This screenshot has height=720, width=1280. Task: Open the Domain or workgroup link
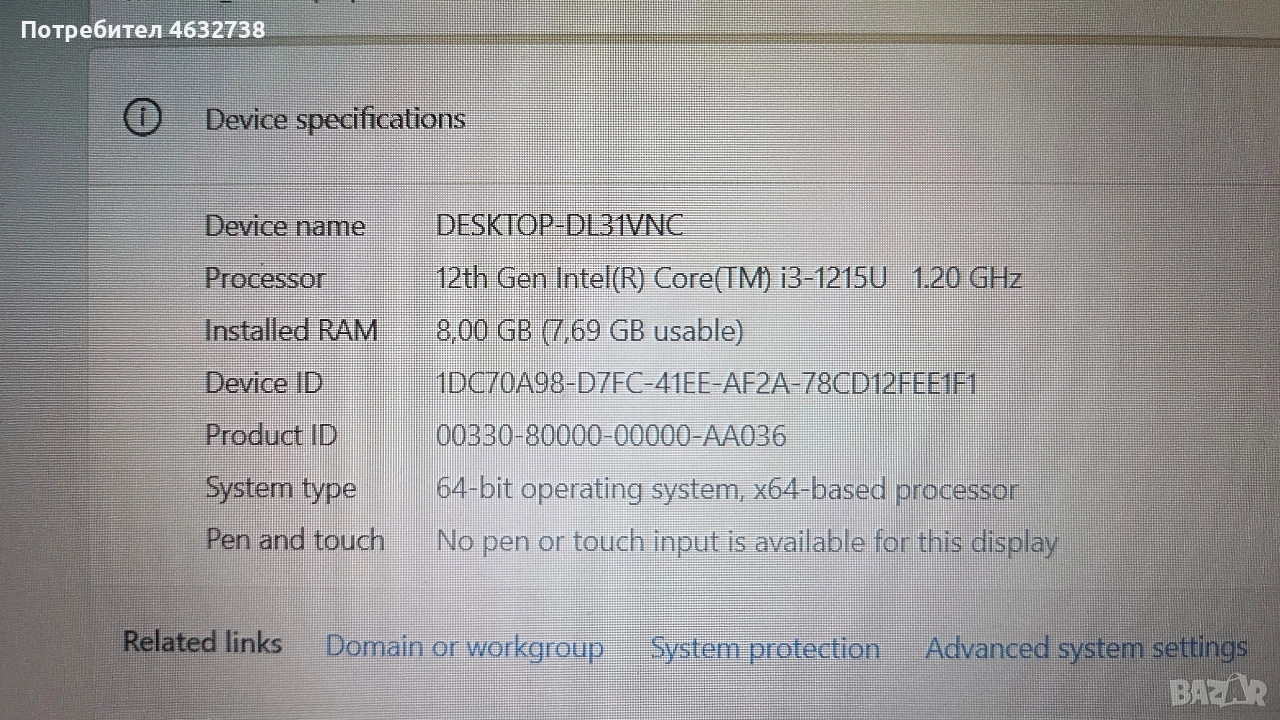point(464,647)
